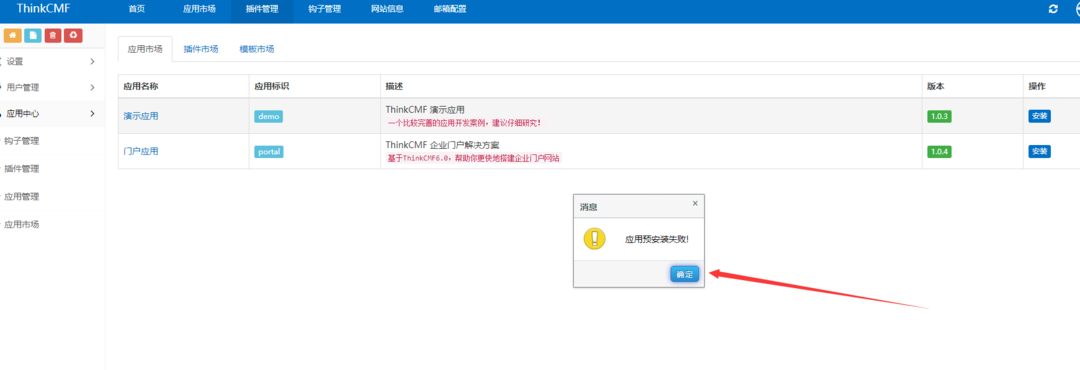
Task: Click the 1.0.4 version badge
Action: click(939, 152)
